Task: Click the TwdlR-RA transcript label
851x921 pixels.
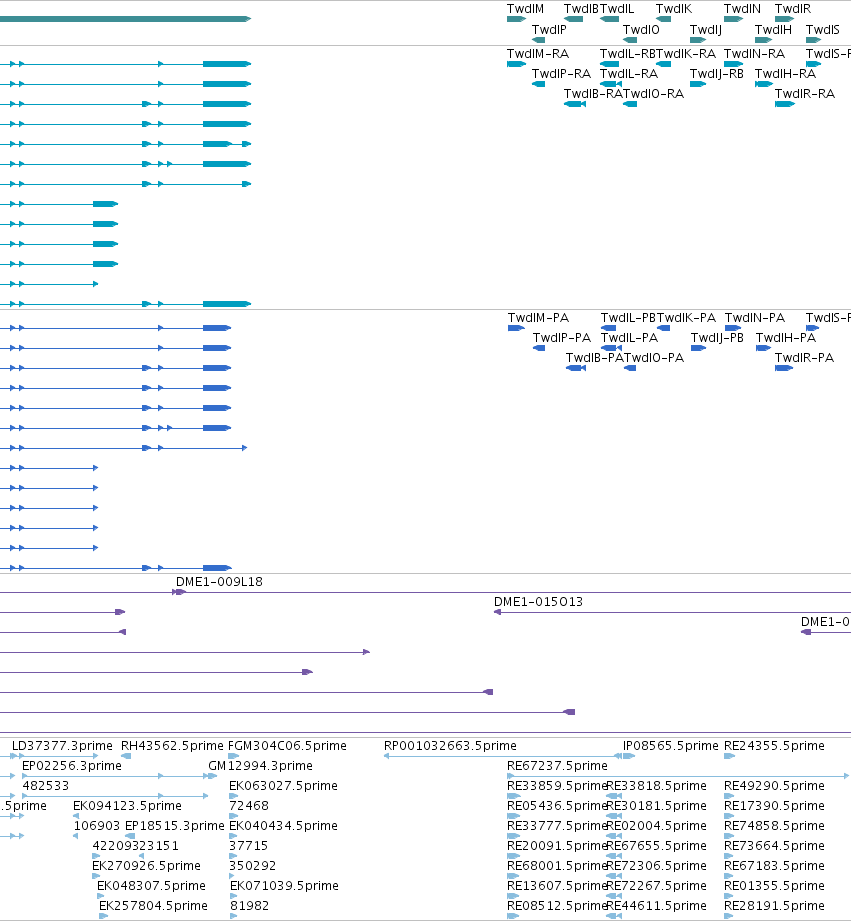Action: [805, 93]
